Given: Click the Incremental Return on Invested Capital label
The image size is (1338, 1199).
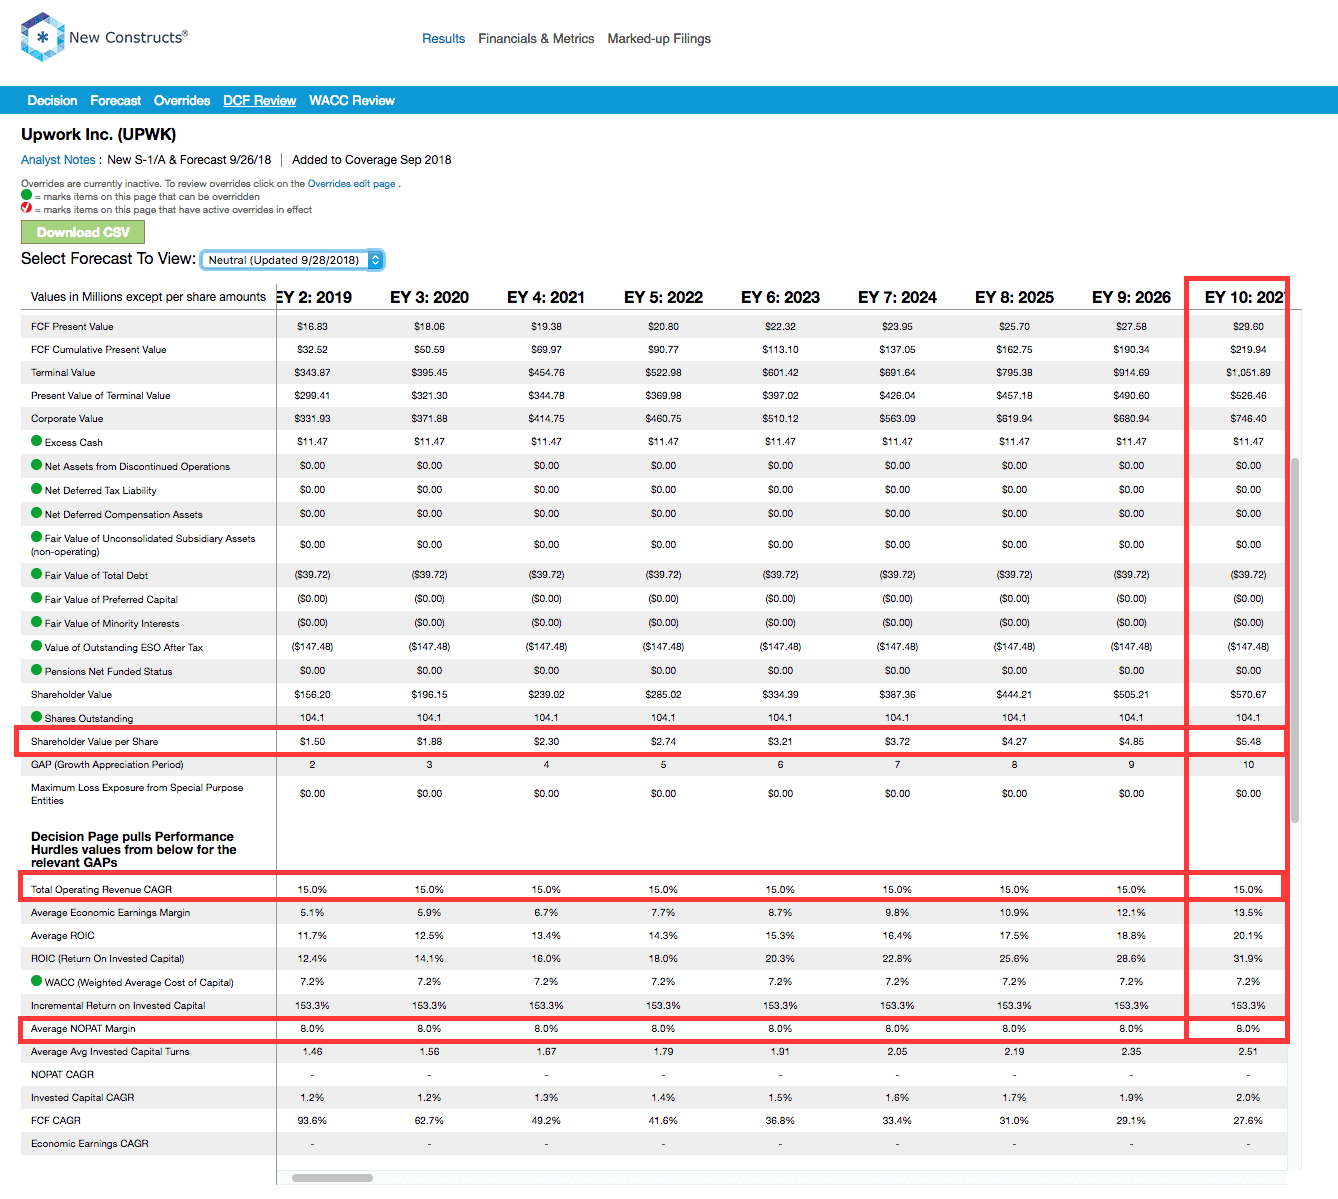Looking at the screenshot, I should [118, 1006].
